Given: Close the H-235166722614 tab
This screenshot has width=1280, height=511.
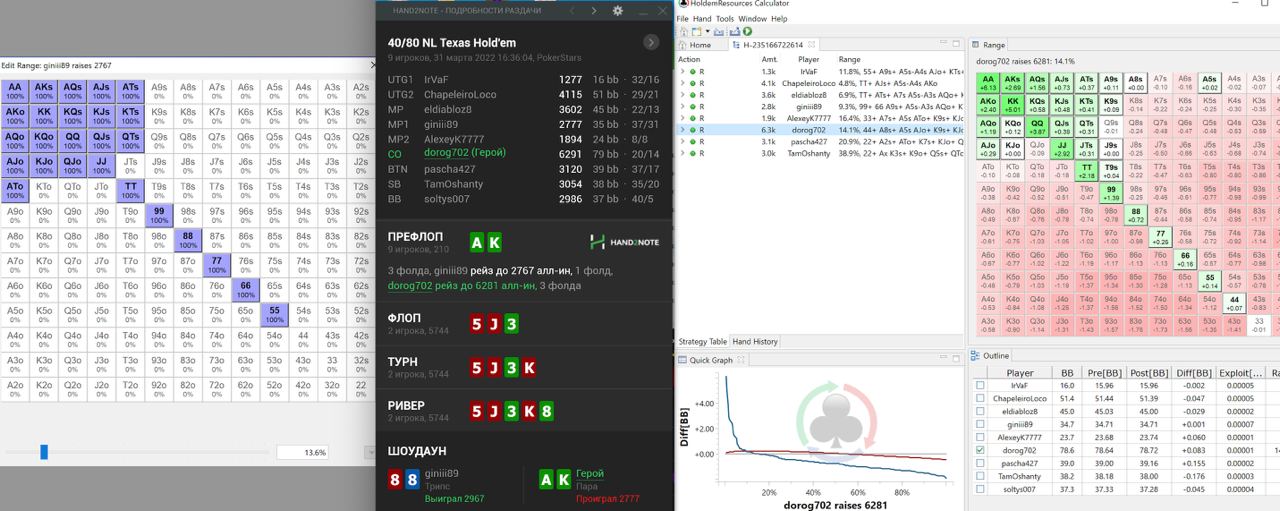Looking at the screenshot, I should 811,45.
